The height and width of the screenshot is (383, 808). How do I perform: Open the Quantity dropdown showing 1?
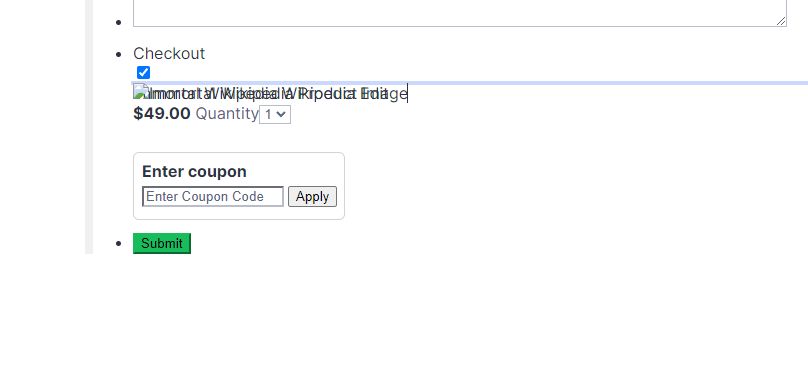[x=275, y=114]
